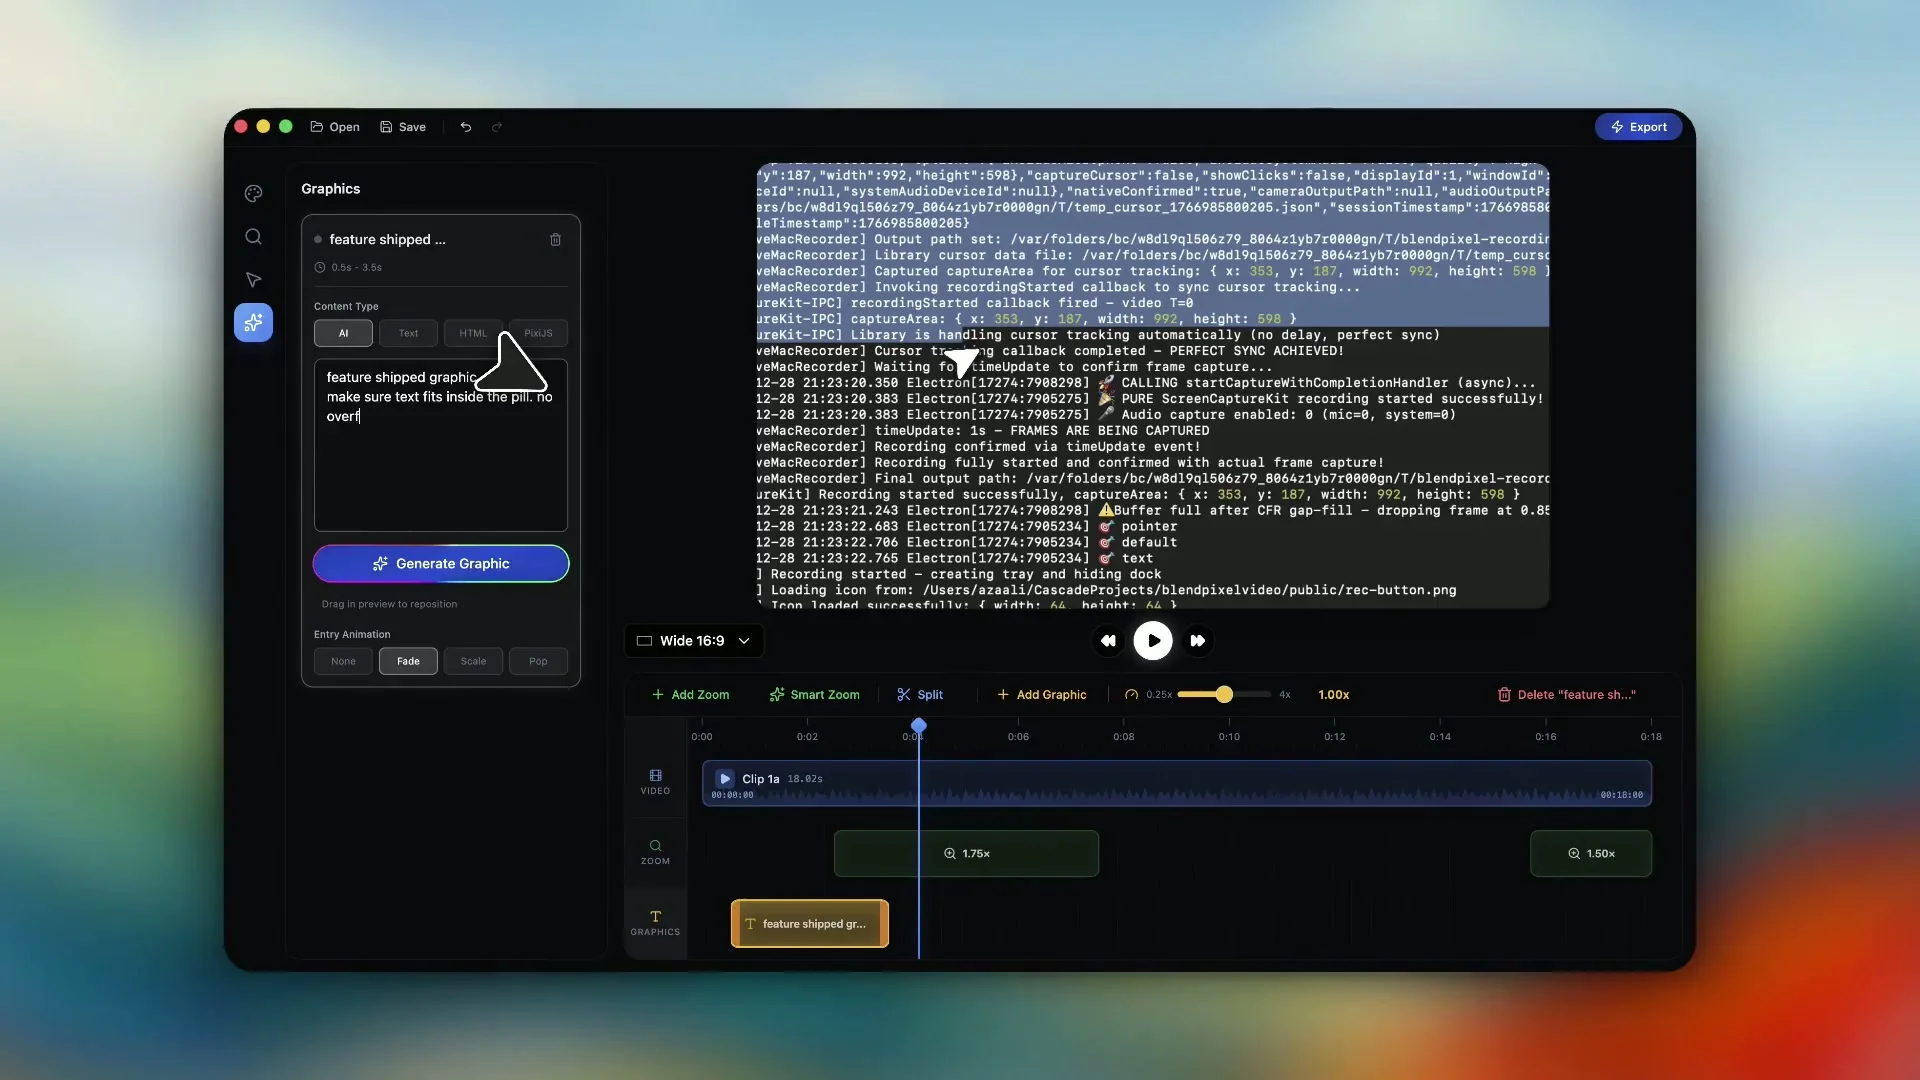This screenshot has height=1080, width=1920.
Task: Select AI content type
Action: point(343,333)
